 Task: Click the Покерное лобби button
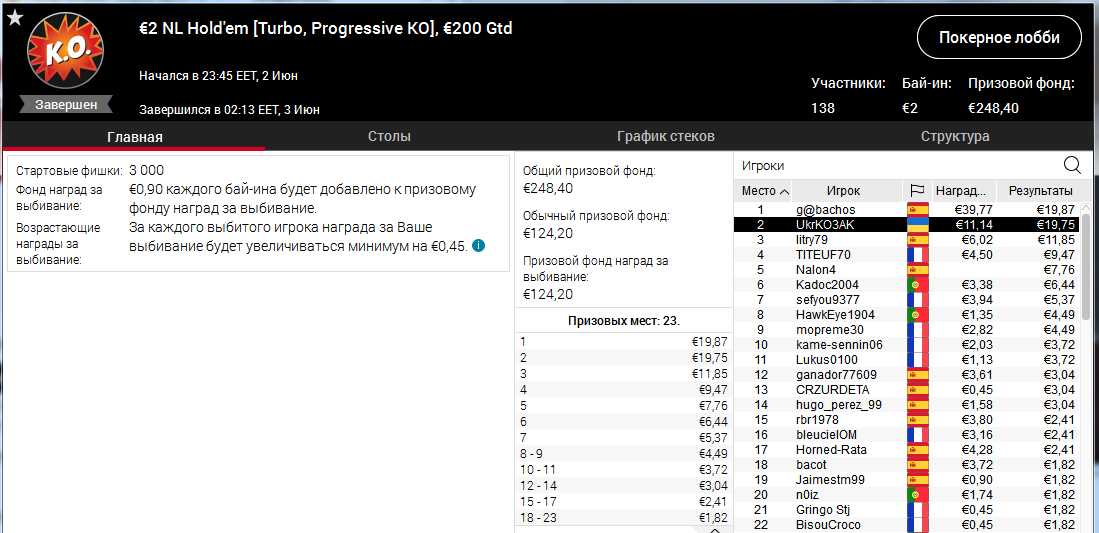tap(999, 38)
